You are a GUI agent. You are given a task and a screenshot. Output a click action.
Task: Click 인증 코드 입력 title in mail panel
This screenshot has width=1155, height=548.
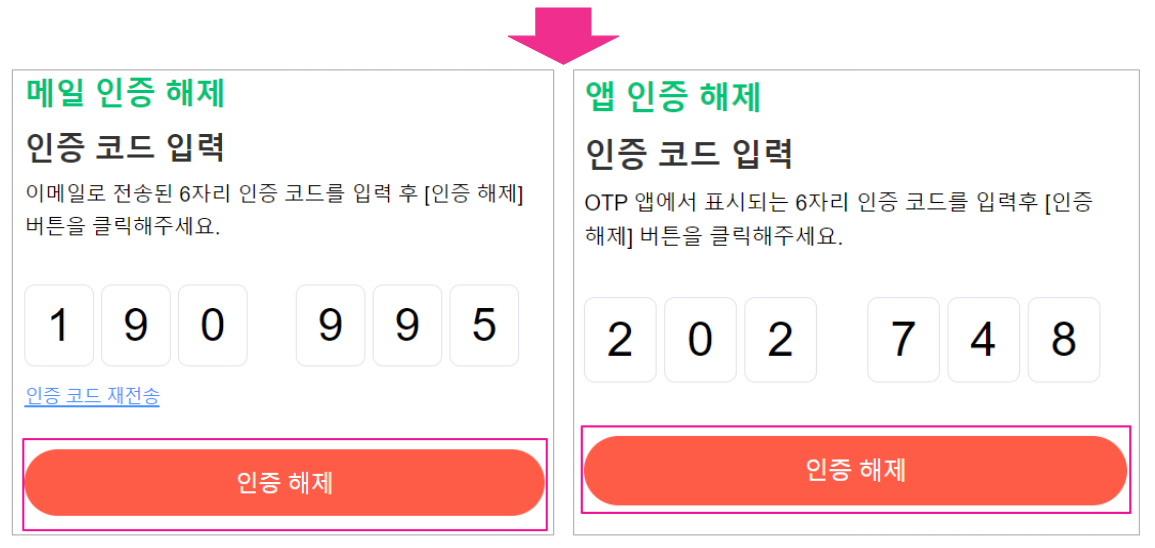coord(125,148)
